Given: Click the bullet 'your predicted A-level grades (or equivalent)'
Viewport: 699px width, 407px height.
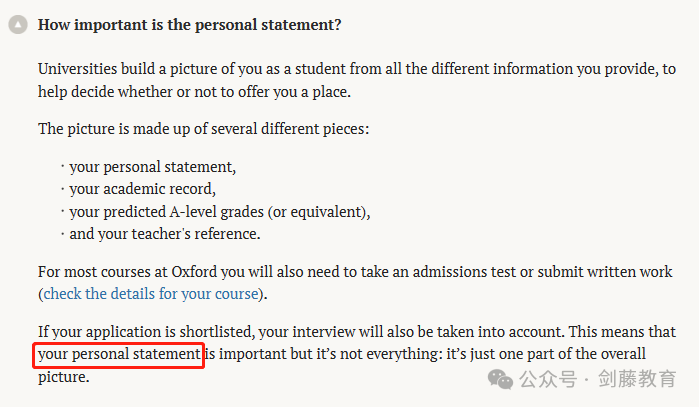Looking at the screenshot, I should [220, 212].
